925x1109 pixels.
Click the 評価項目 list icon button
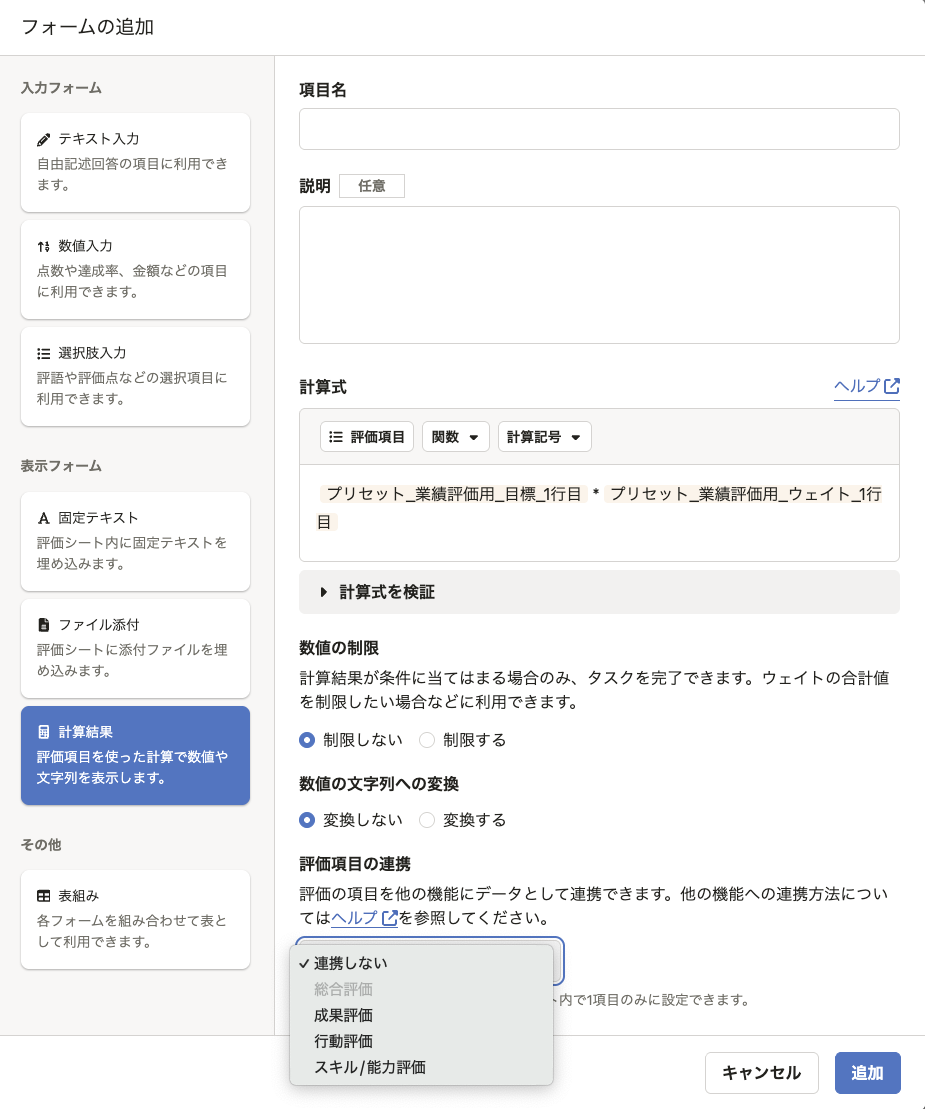click(x=366, y=437)
